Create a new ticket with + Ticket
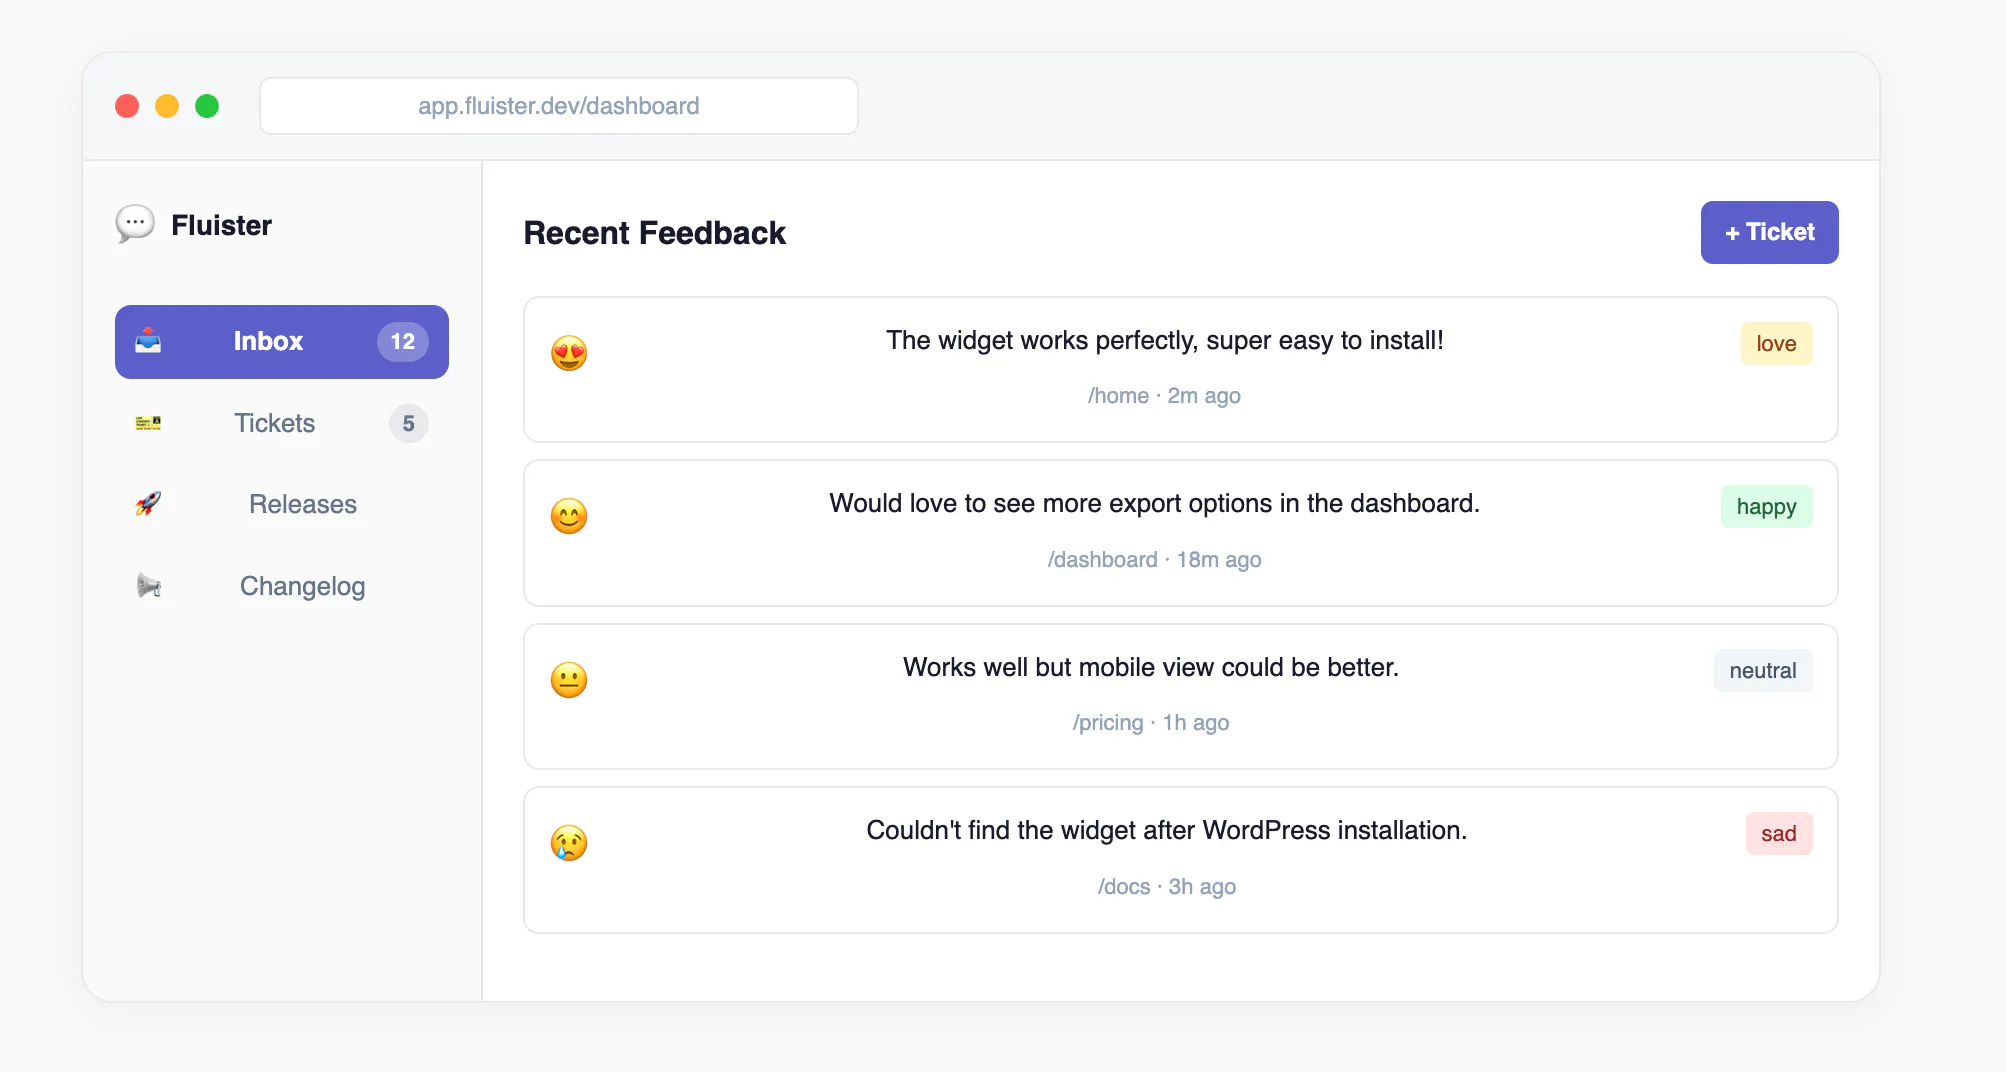The height and width of the screenshot is (1072, 2006). (1769, 232)
